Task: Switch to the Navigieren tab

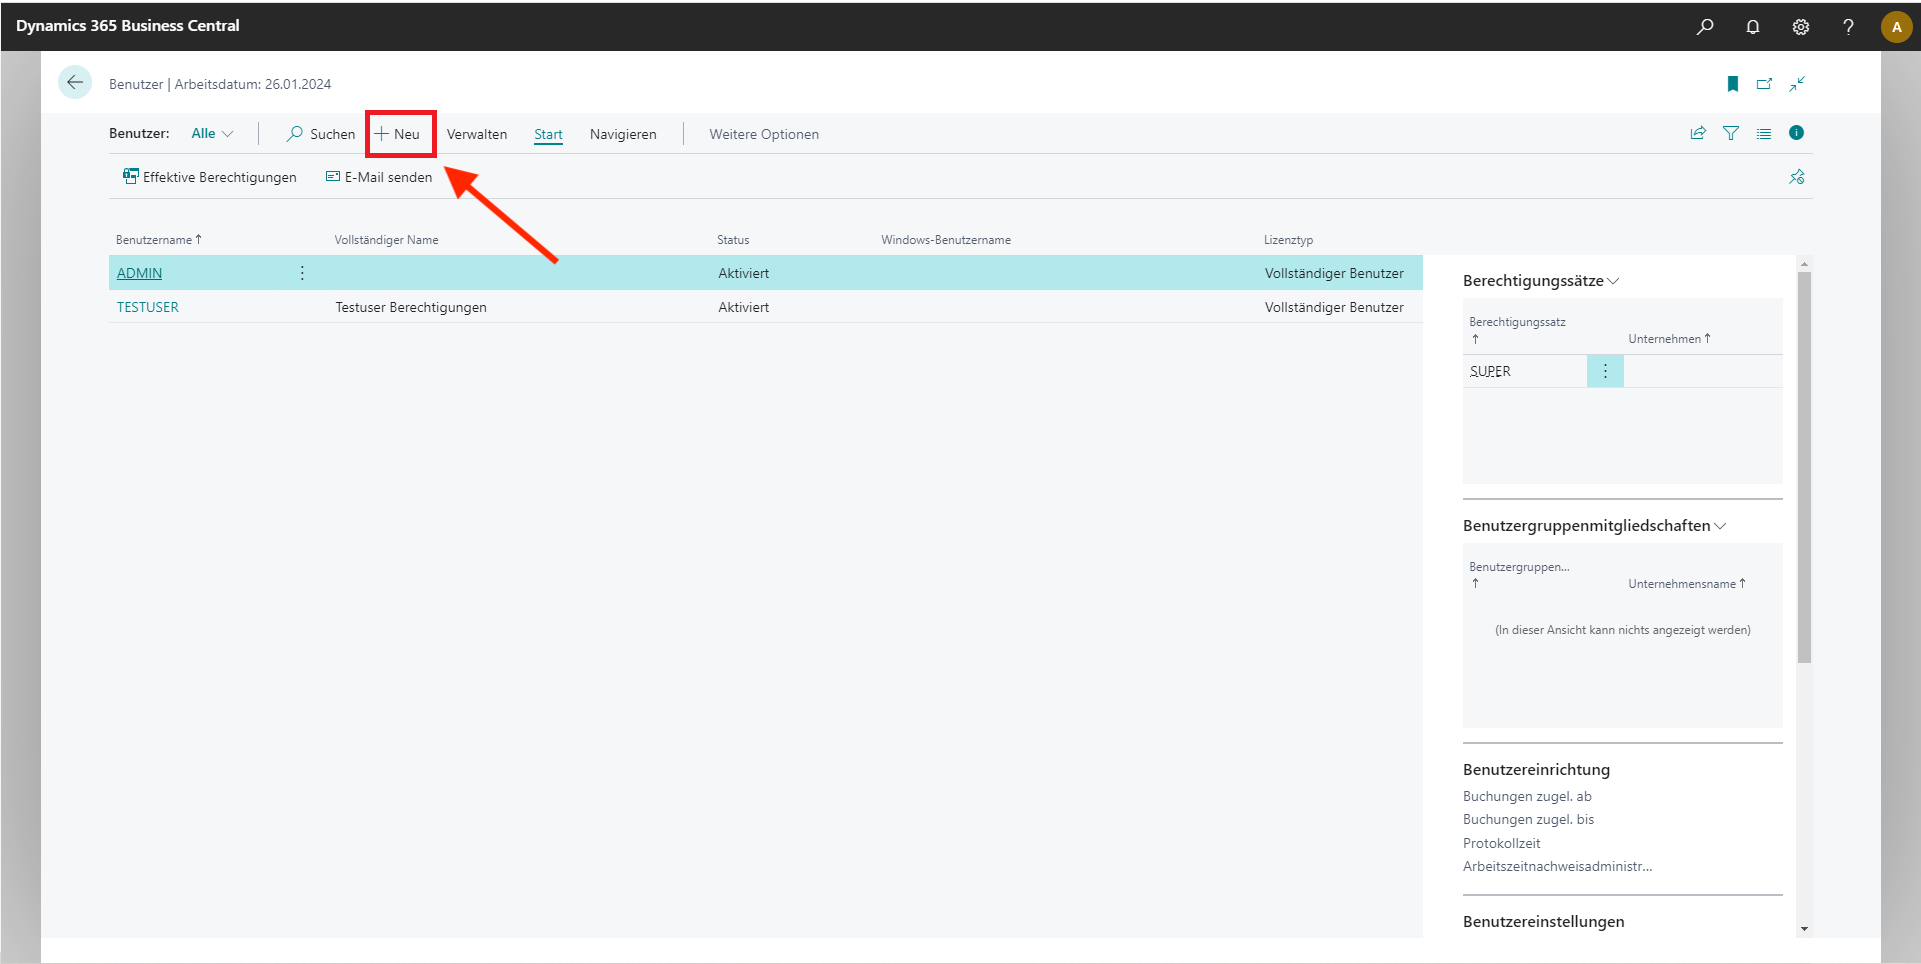Action: click(x=623, y=134)
